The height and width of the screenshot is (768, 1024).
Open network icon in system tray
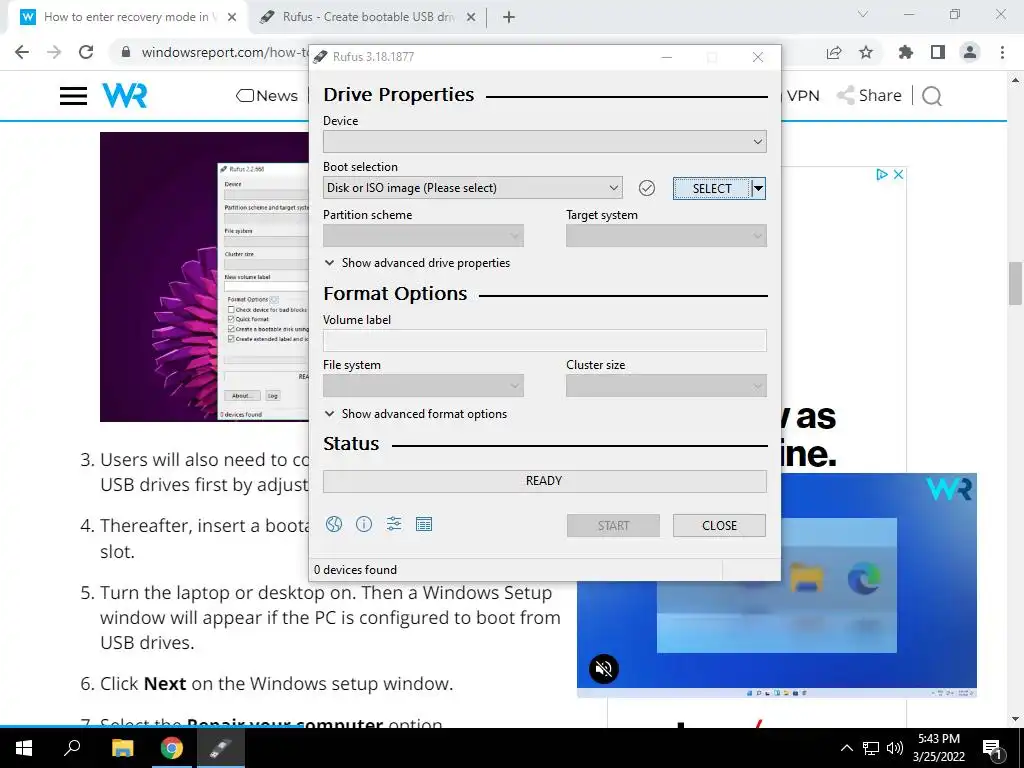pyautogui.click(x=871, y=748)
